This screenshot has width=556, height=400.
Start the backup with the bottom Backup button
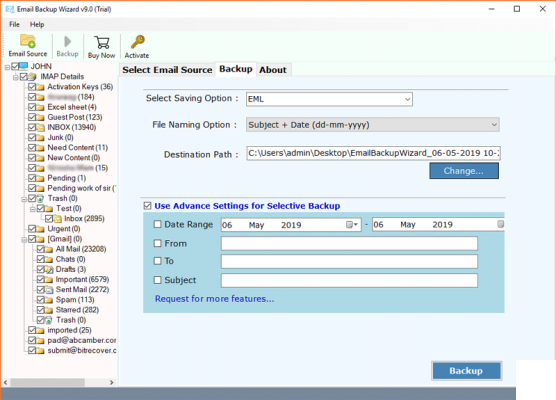[x=466, y=371]
